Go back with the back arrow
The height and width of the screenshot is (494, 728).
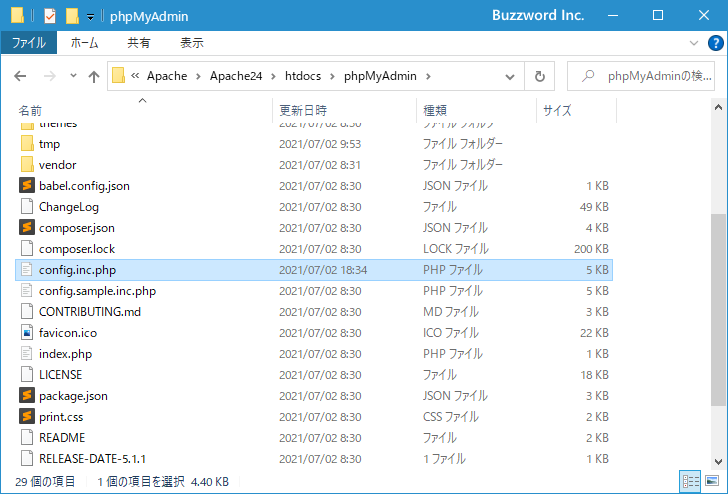(20, 76)
